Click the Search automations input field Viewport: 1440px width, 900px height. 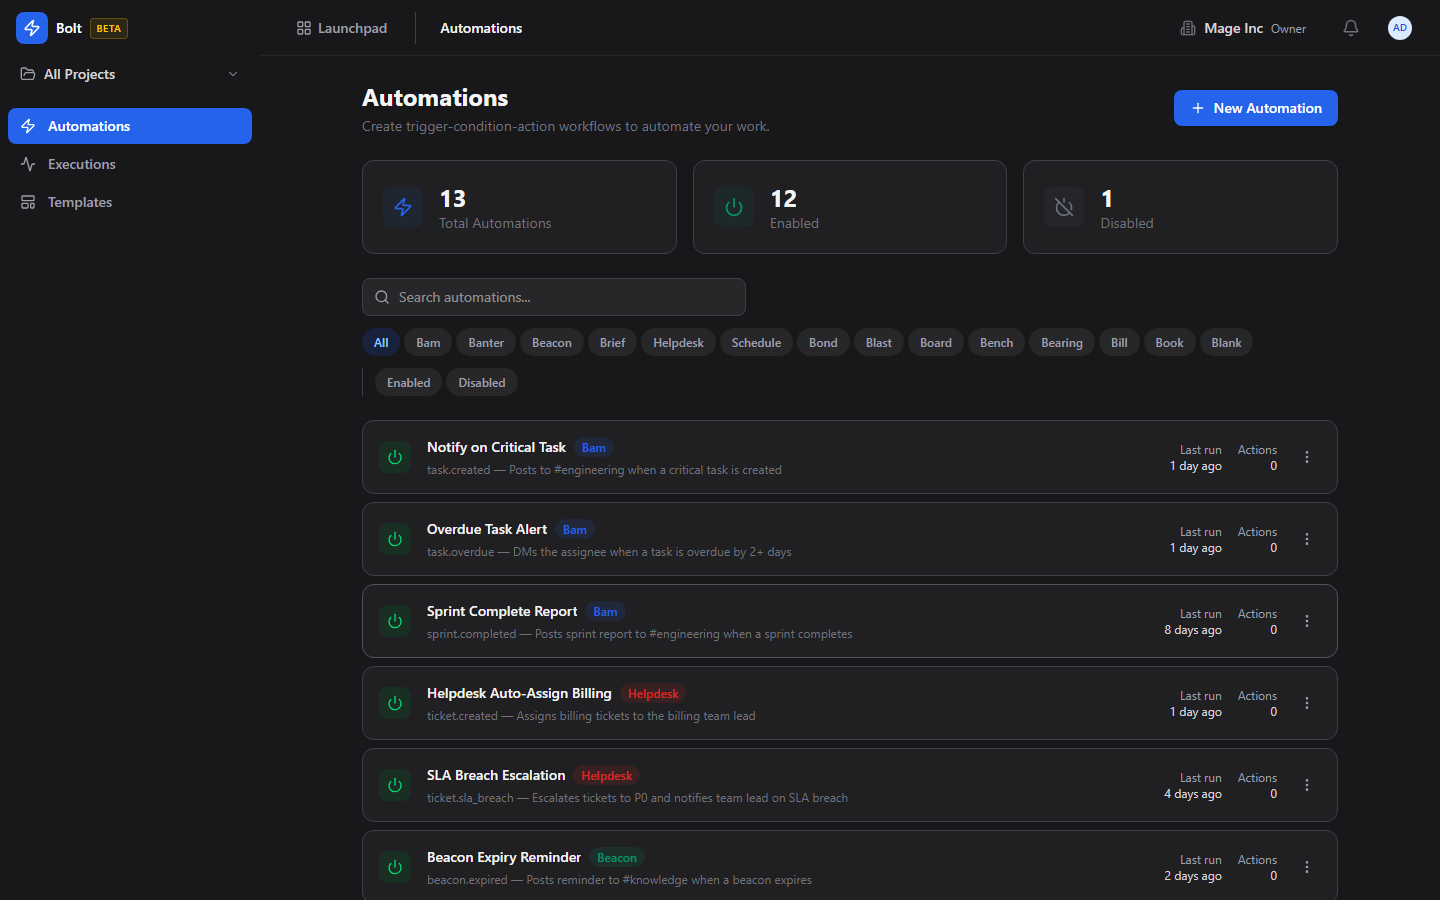[x=554, y=297]
